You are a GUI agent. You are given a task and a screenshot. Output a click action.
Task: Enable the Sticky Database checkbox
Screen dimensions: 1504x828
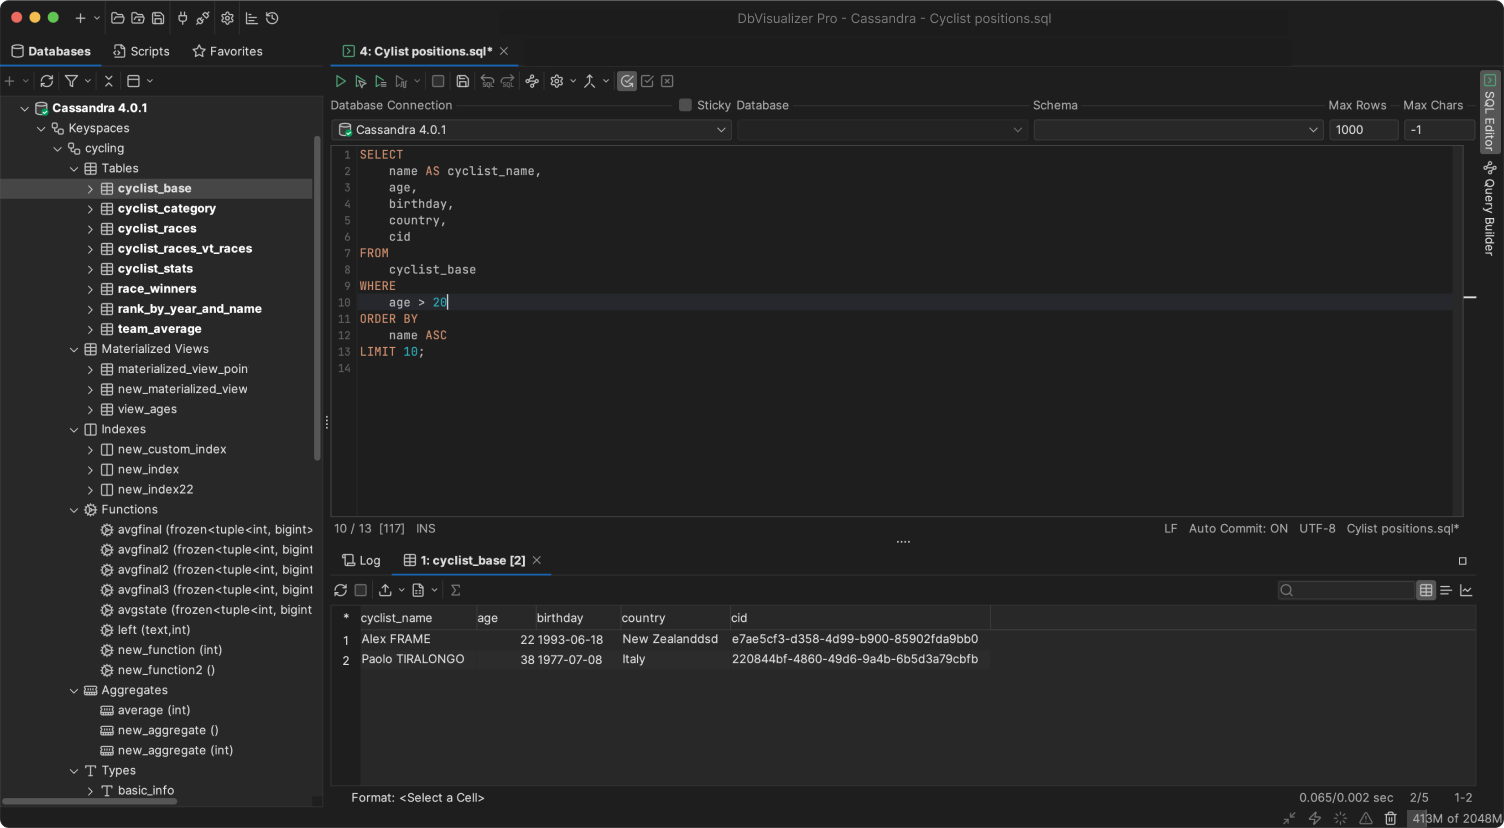[685, 105]
